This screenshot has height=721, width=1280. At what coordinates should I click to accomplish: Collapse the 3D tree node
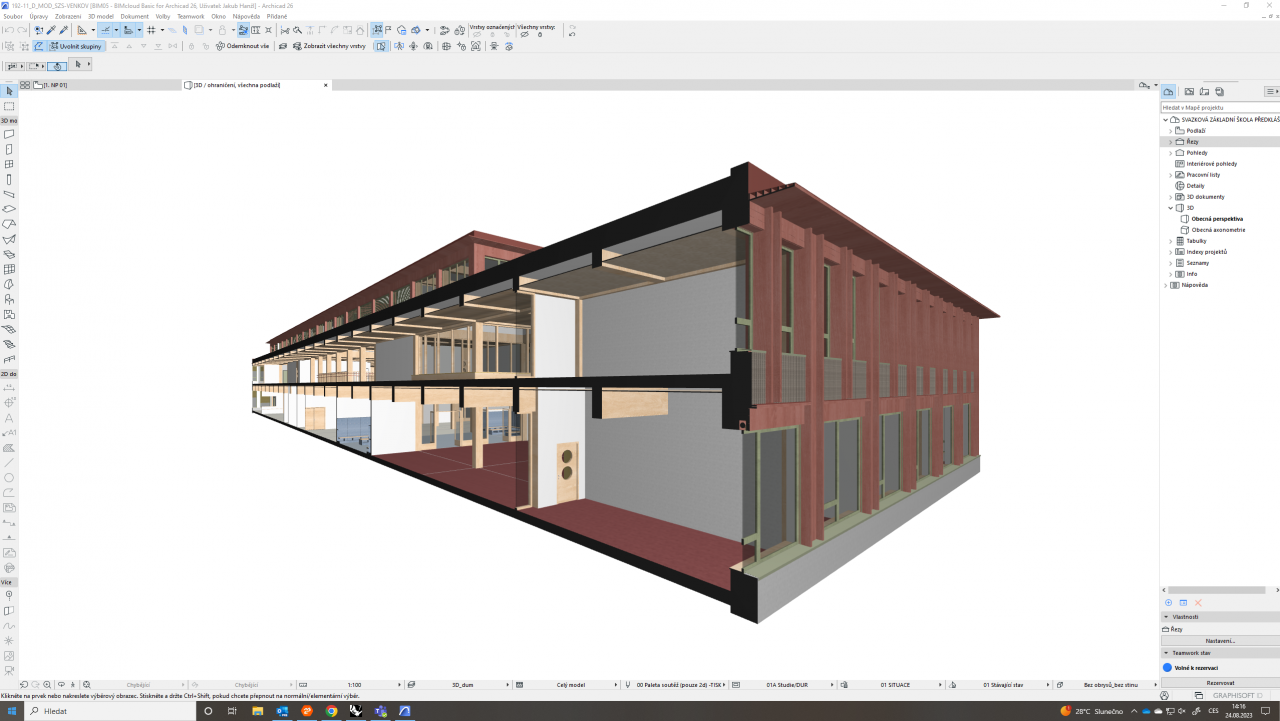pos(1170,208)
